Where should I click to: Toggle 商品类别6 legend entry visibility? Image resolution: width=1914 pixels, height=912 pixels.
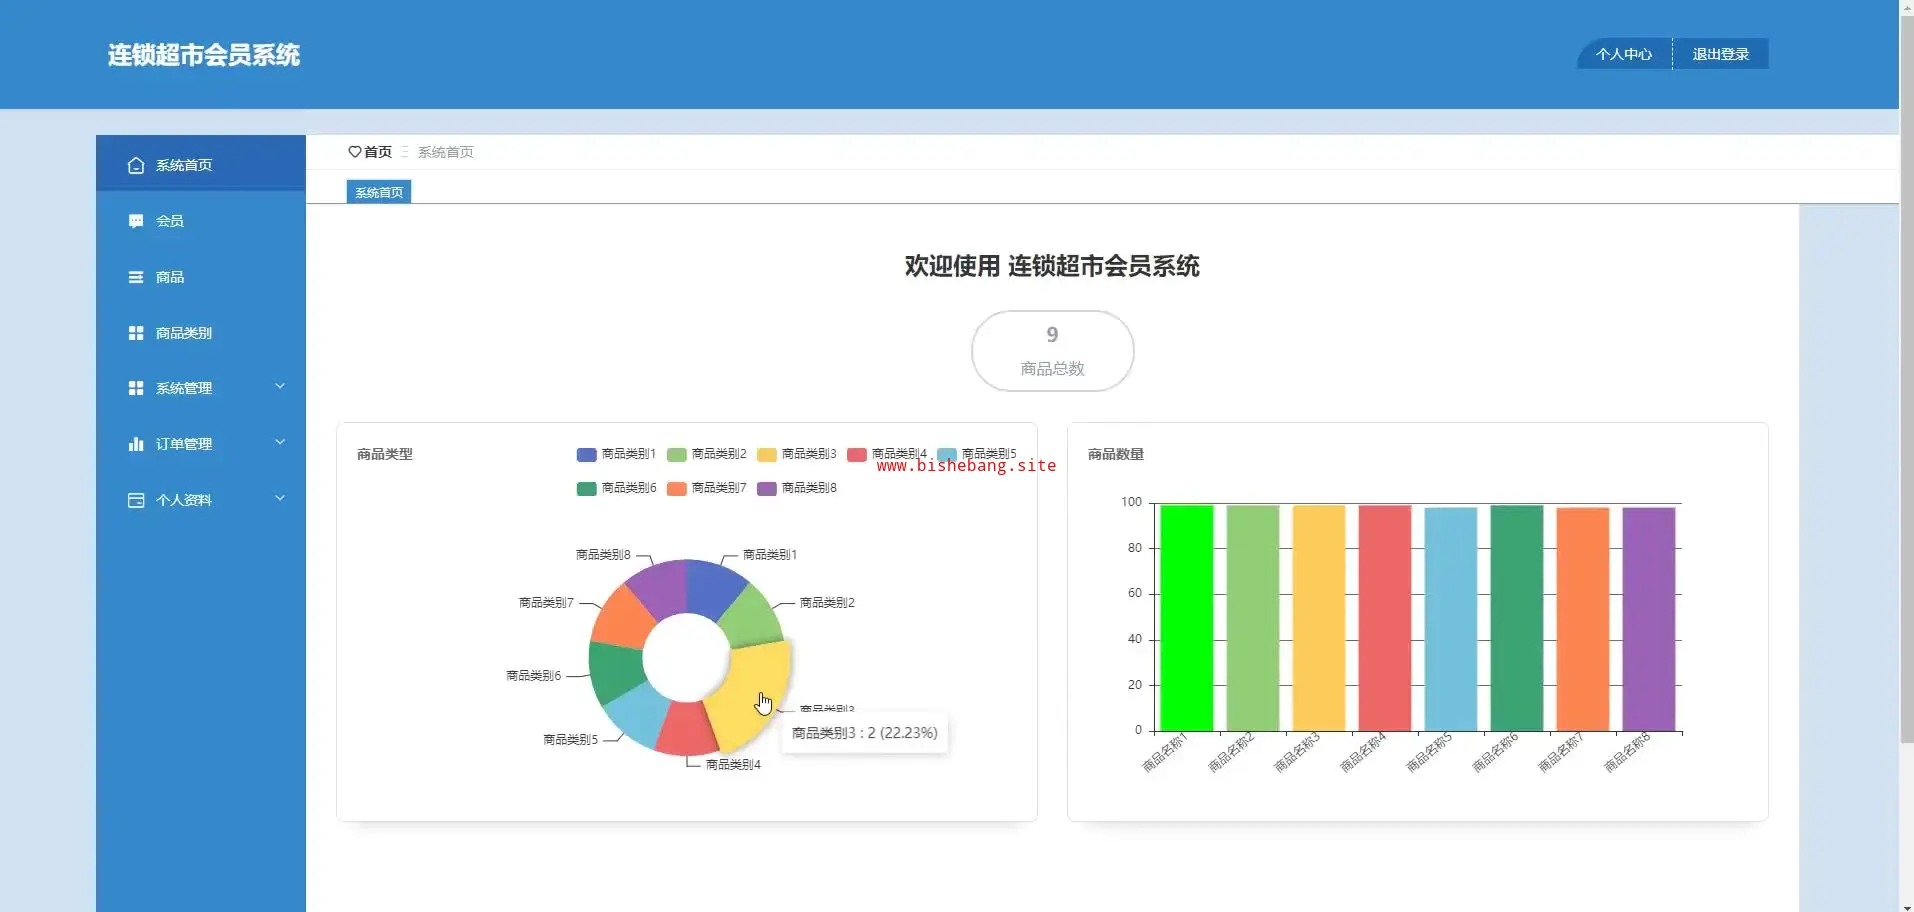pos(616,489)
